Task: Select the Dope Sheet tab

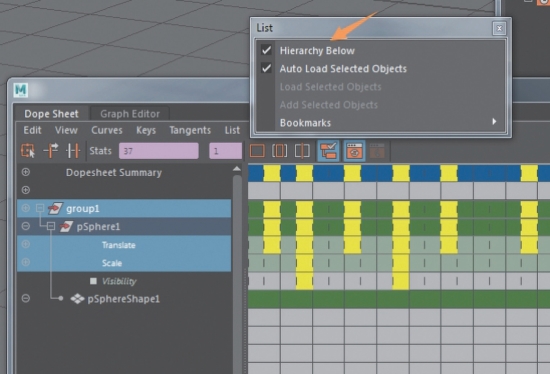Action: (x=51, y=114)
